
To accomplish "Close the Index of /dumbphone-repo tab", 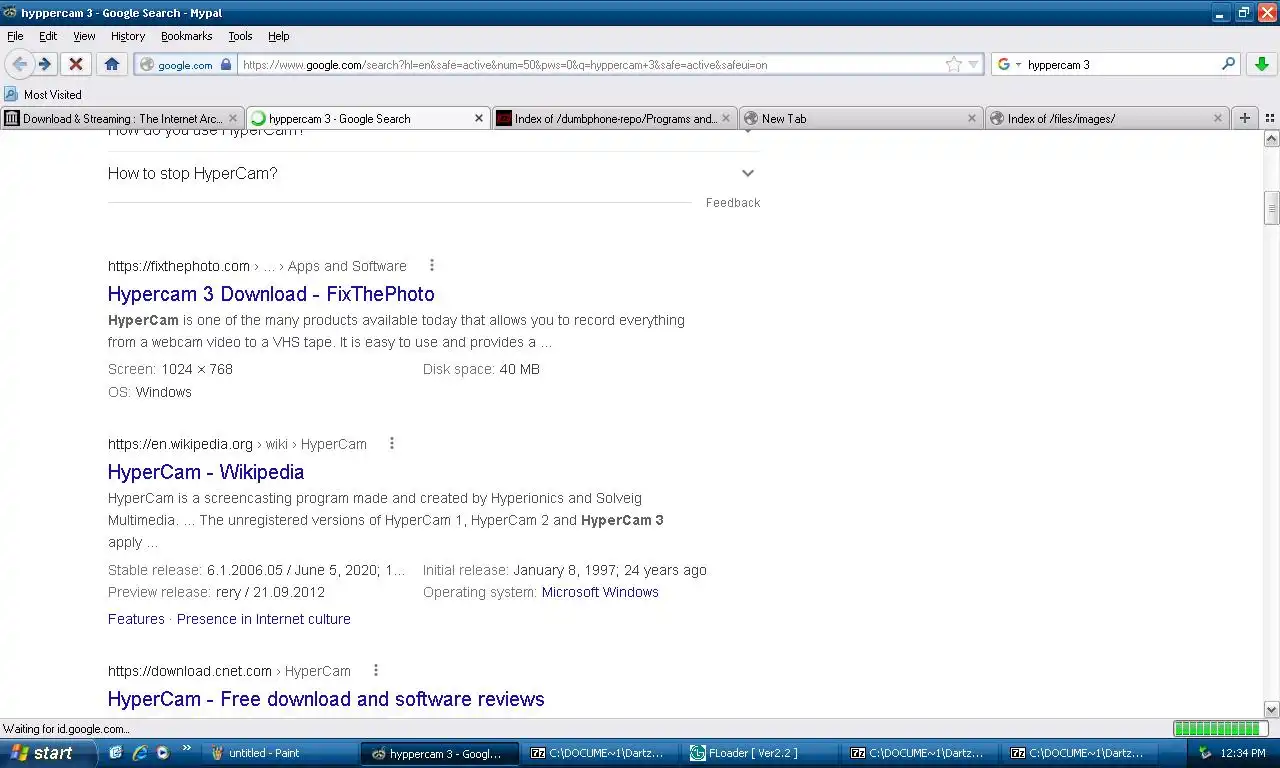I will [x=725, y=118].
